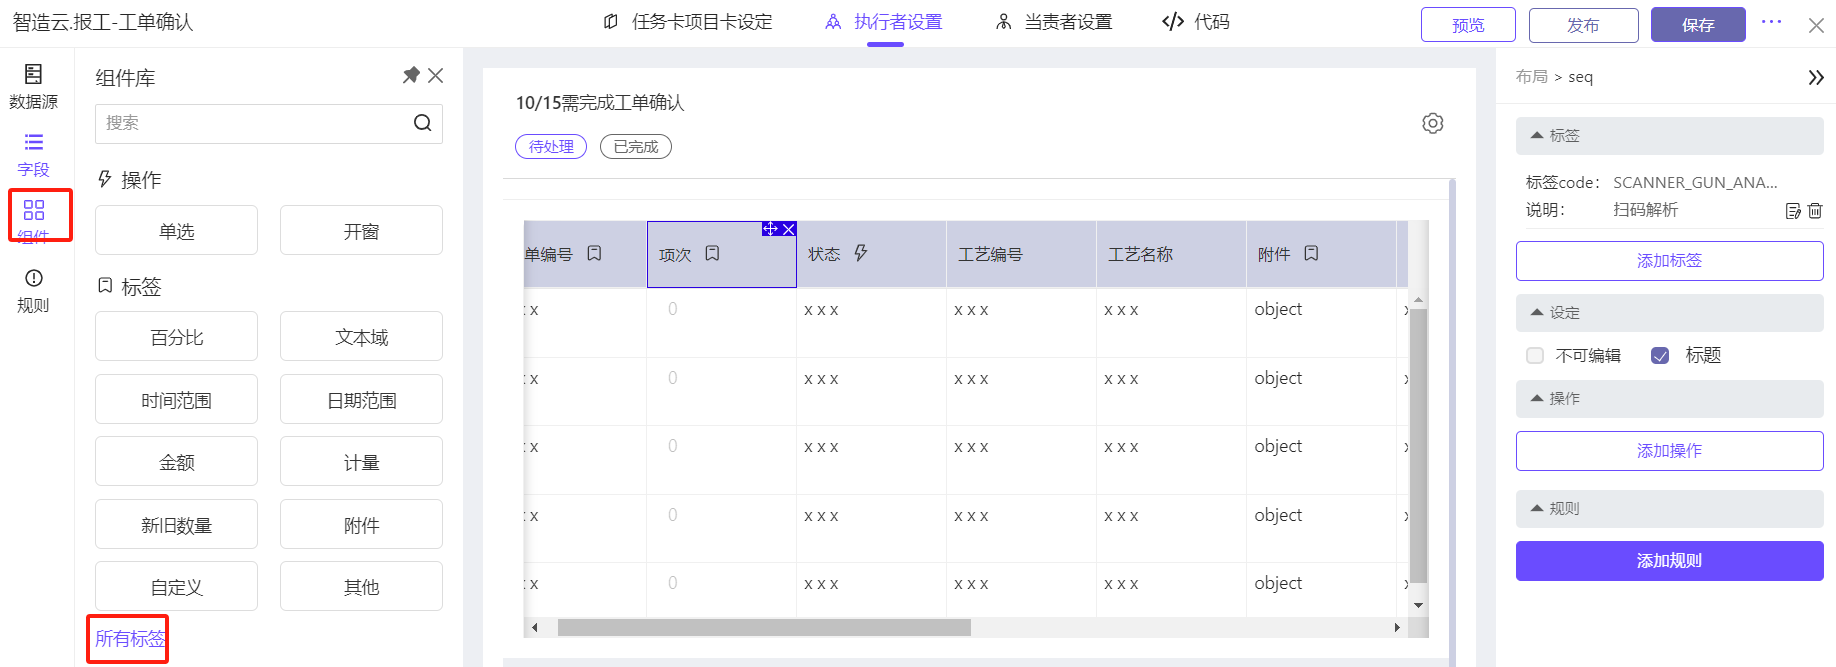
Task: Pick the 日期范围 tag component
Action: point(361,400)
